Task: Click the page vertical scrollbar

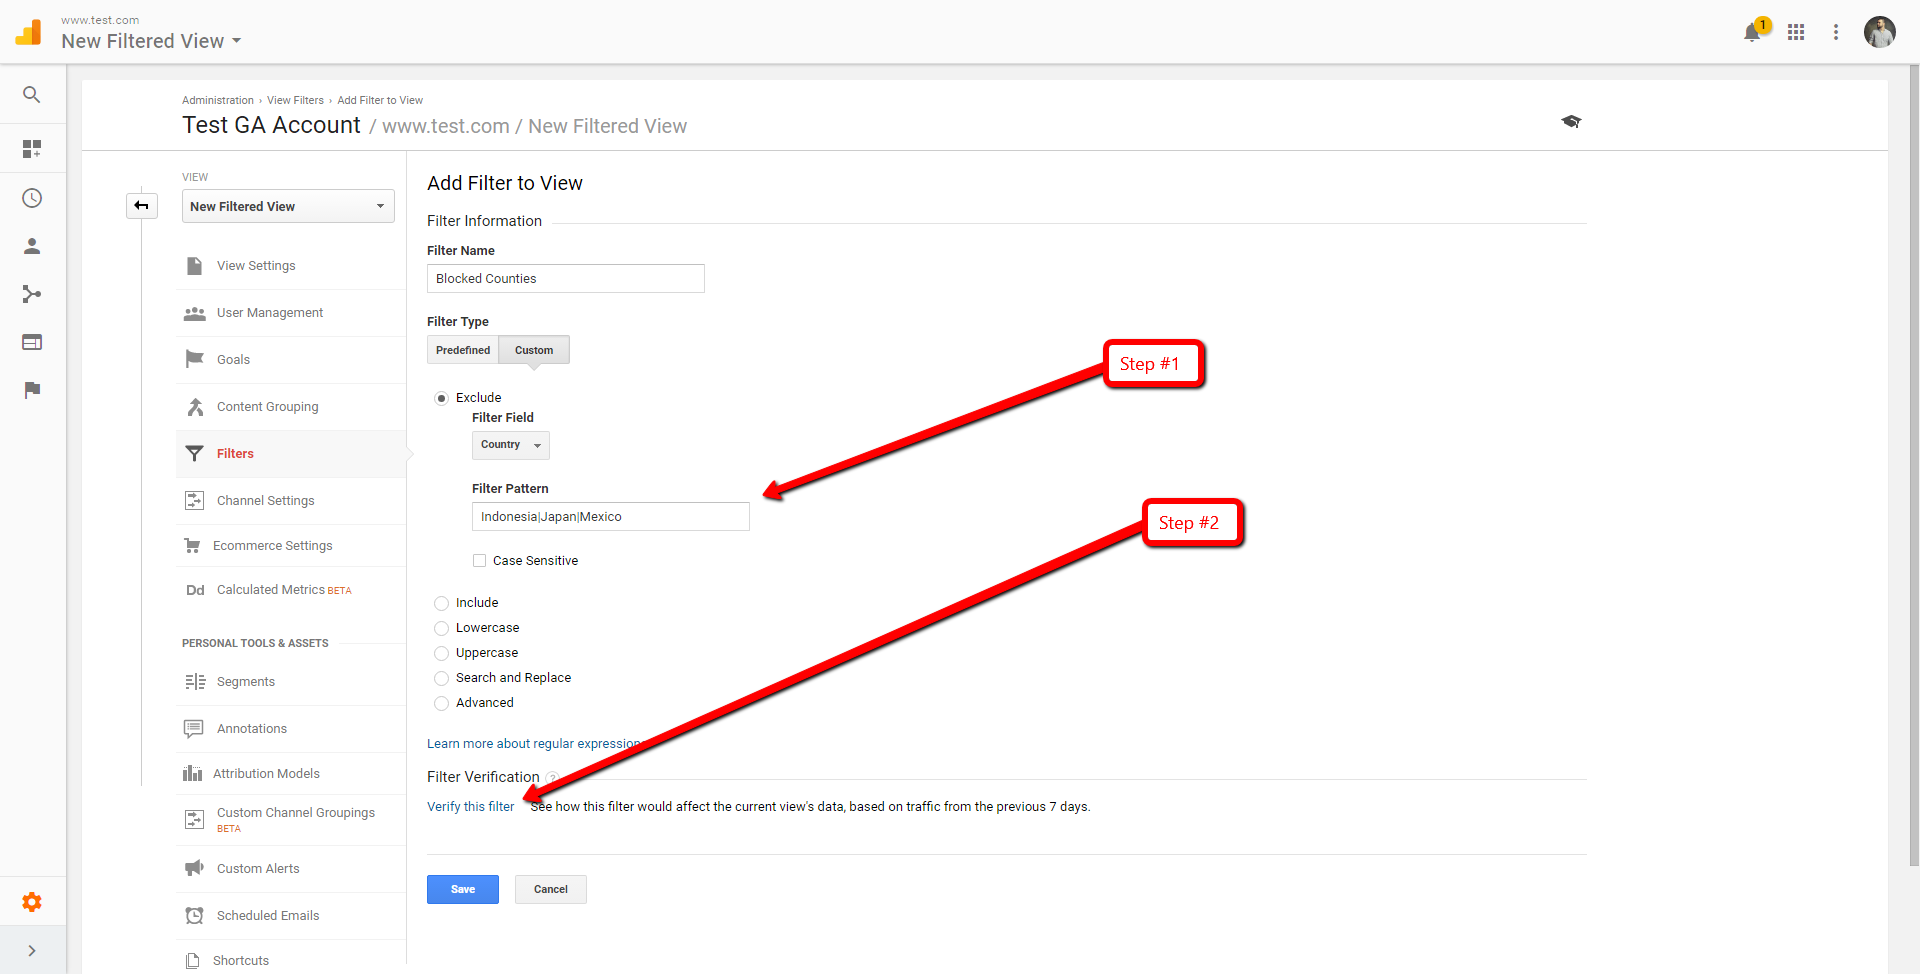Action: pyautogui.click(x=1914, y=465)
